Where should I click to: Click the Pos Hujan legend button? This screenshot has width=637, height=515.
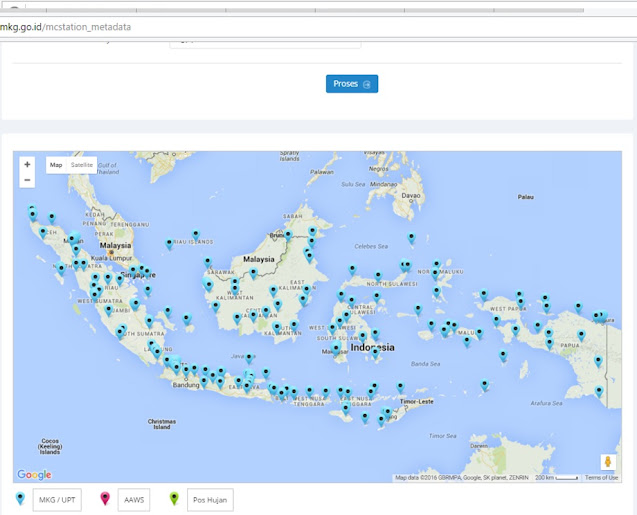(210, 500)
